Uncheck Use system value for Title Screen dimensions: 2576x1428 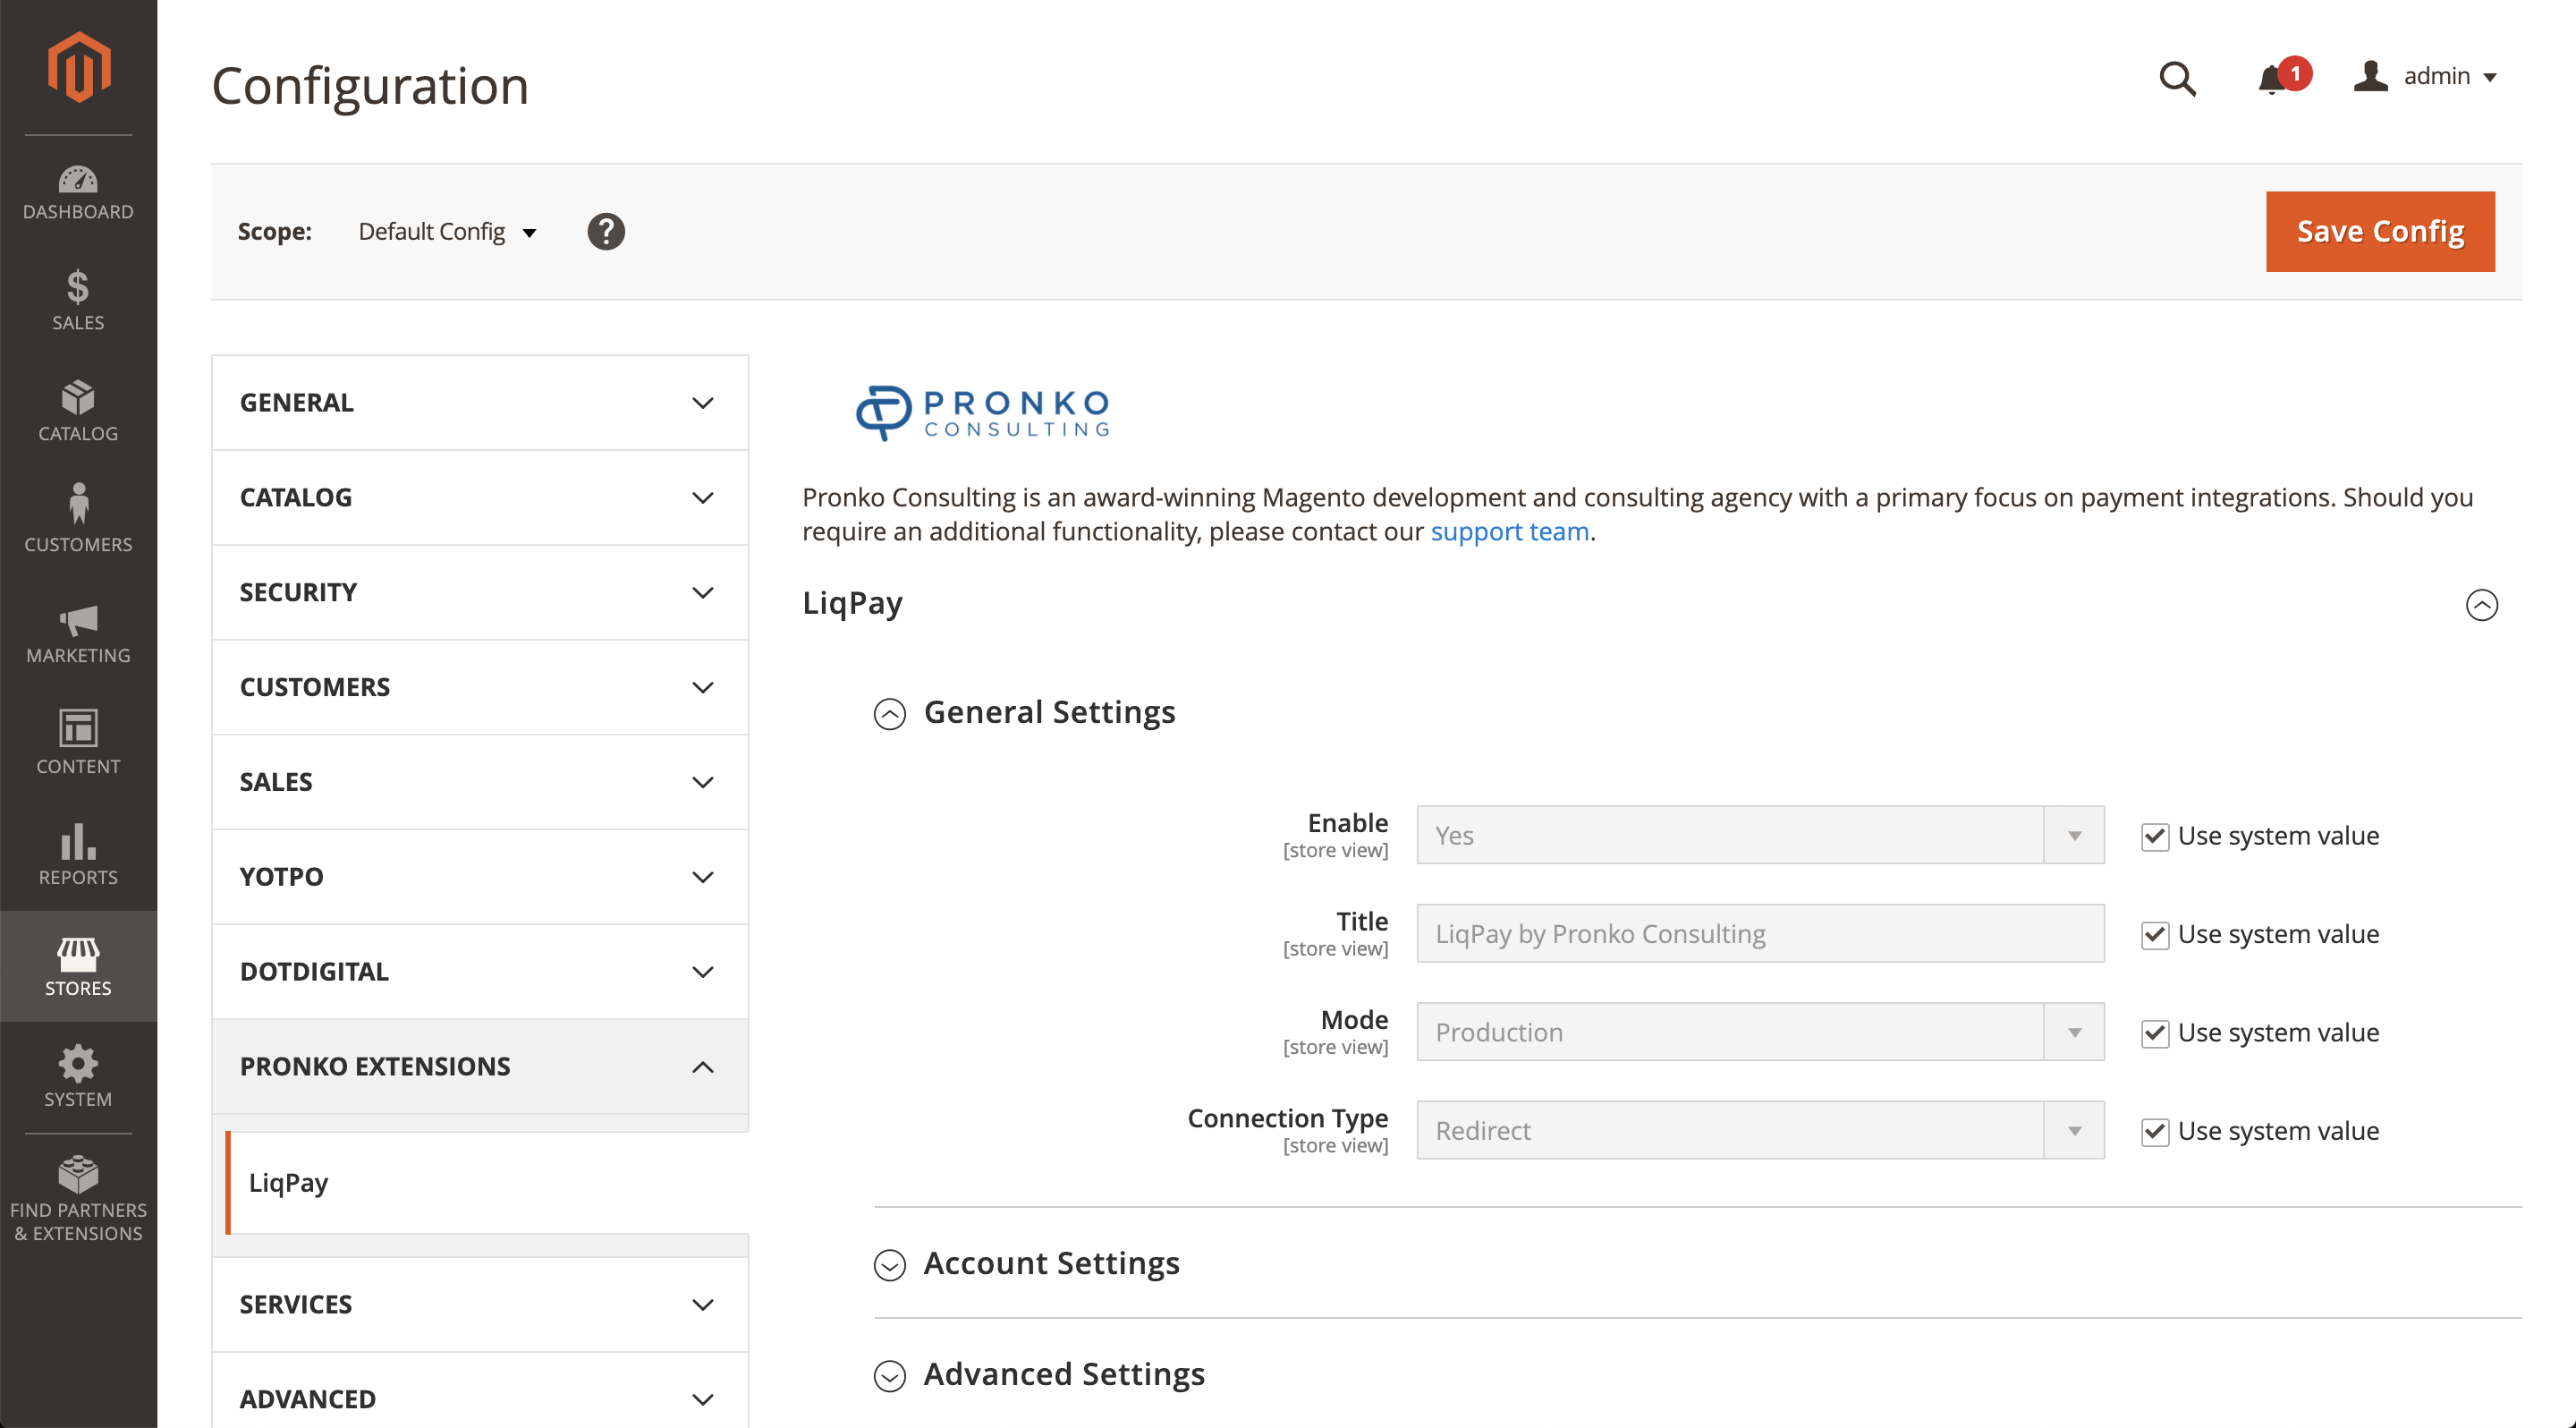2155,934
